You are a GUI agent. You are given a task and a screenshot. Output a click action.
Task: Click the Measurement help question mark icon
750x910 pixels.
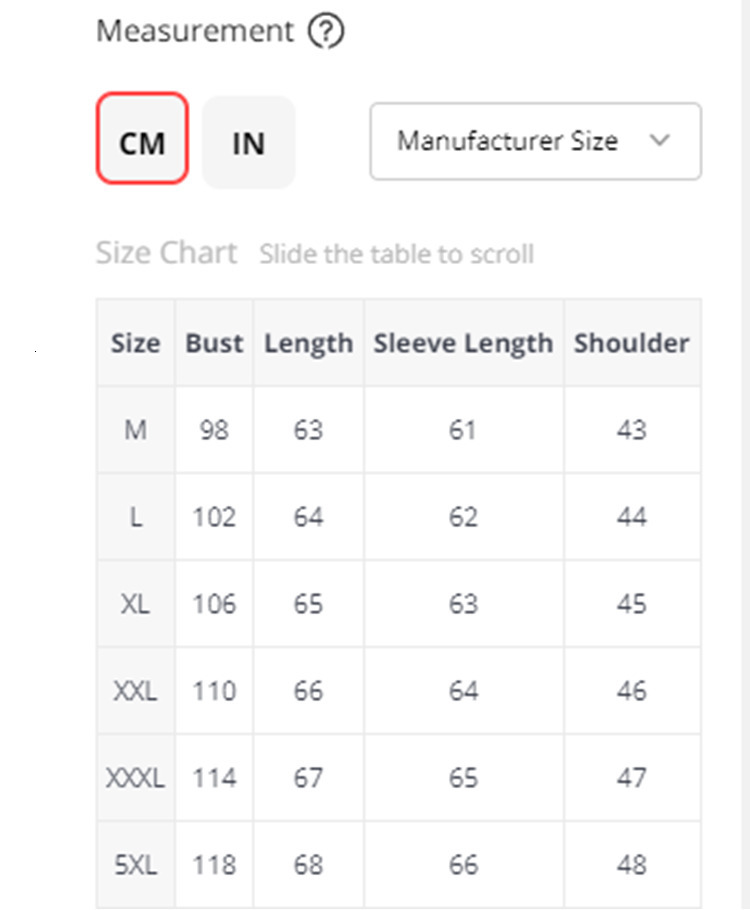326,32
